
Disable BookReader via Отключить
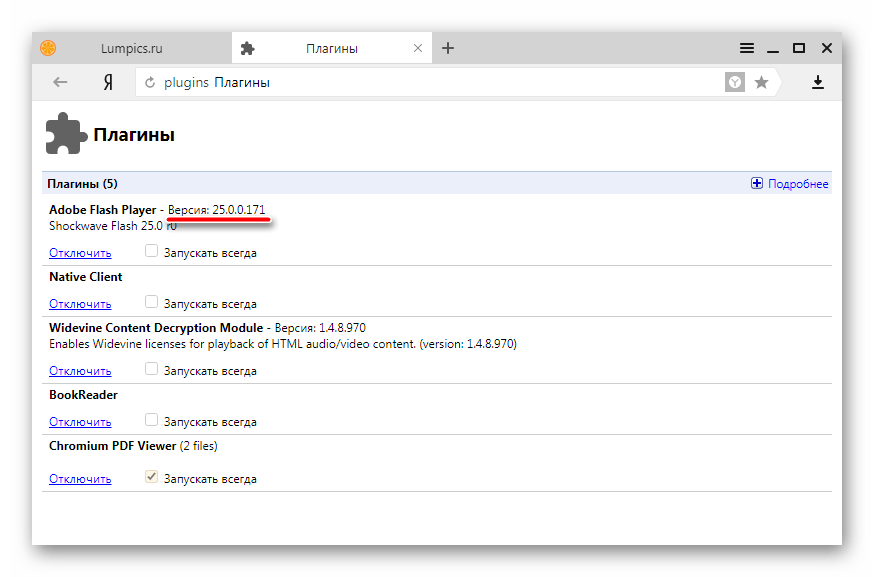pos(80,423)
